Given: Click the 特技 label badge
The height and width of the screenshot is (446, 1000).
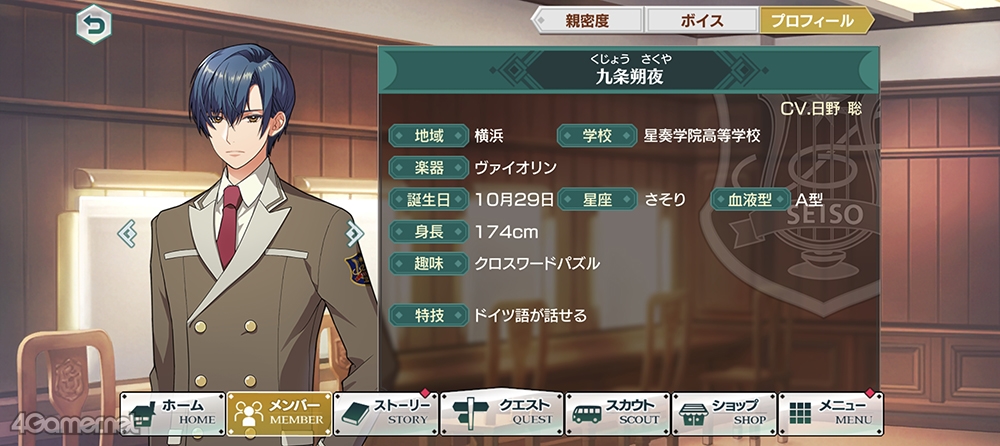Looking at the screenshot, I should click(429, 315).
